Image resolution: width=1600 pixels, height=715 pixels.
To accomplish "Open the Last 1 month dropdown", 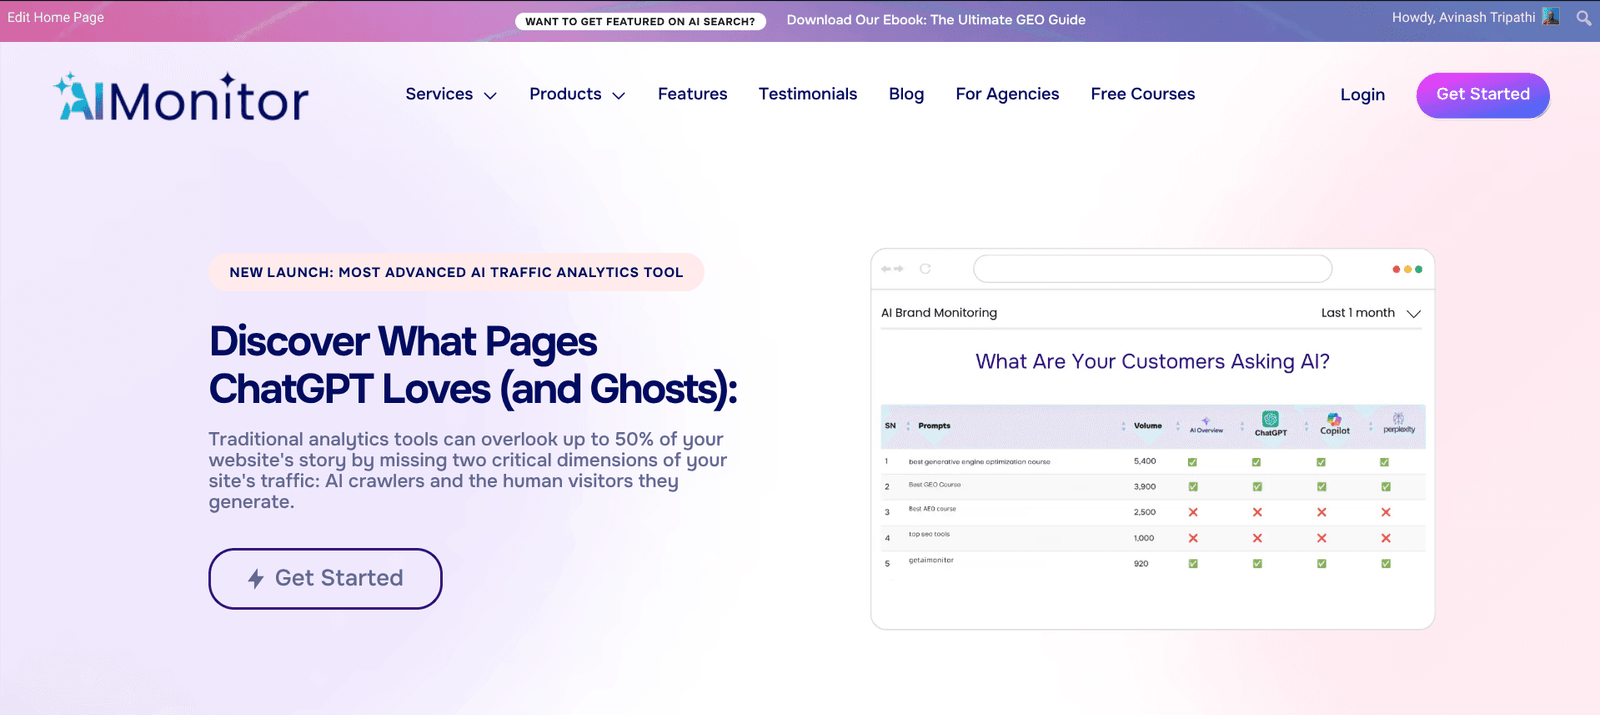I will [x=1371, y=313].
